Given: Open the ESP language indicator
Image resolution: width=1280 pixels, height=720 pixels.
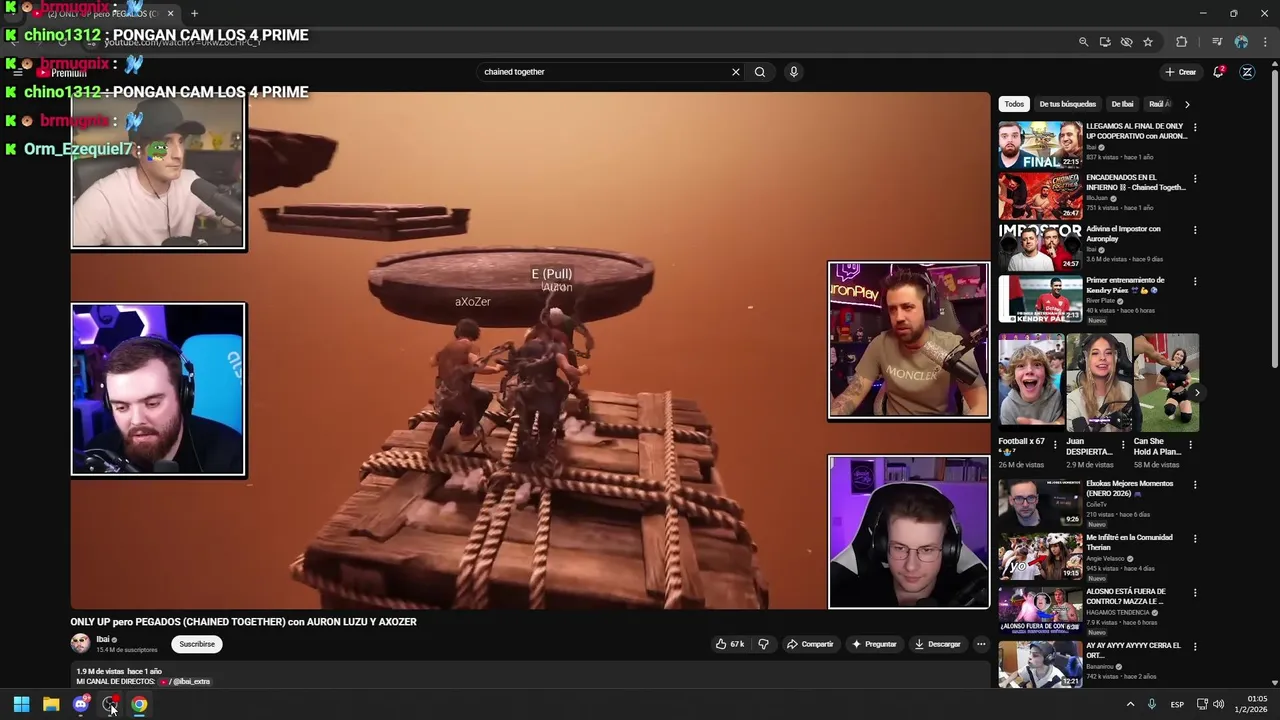Looking at the screenshot, I should (x=1178, y=704).
